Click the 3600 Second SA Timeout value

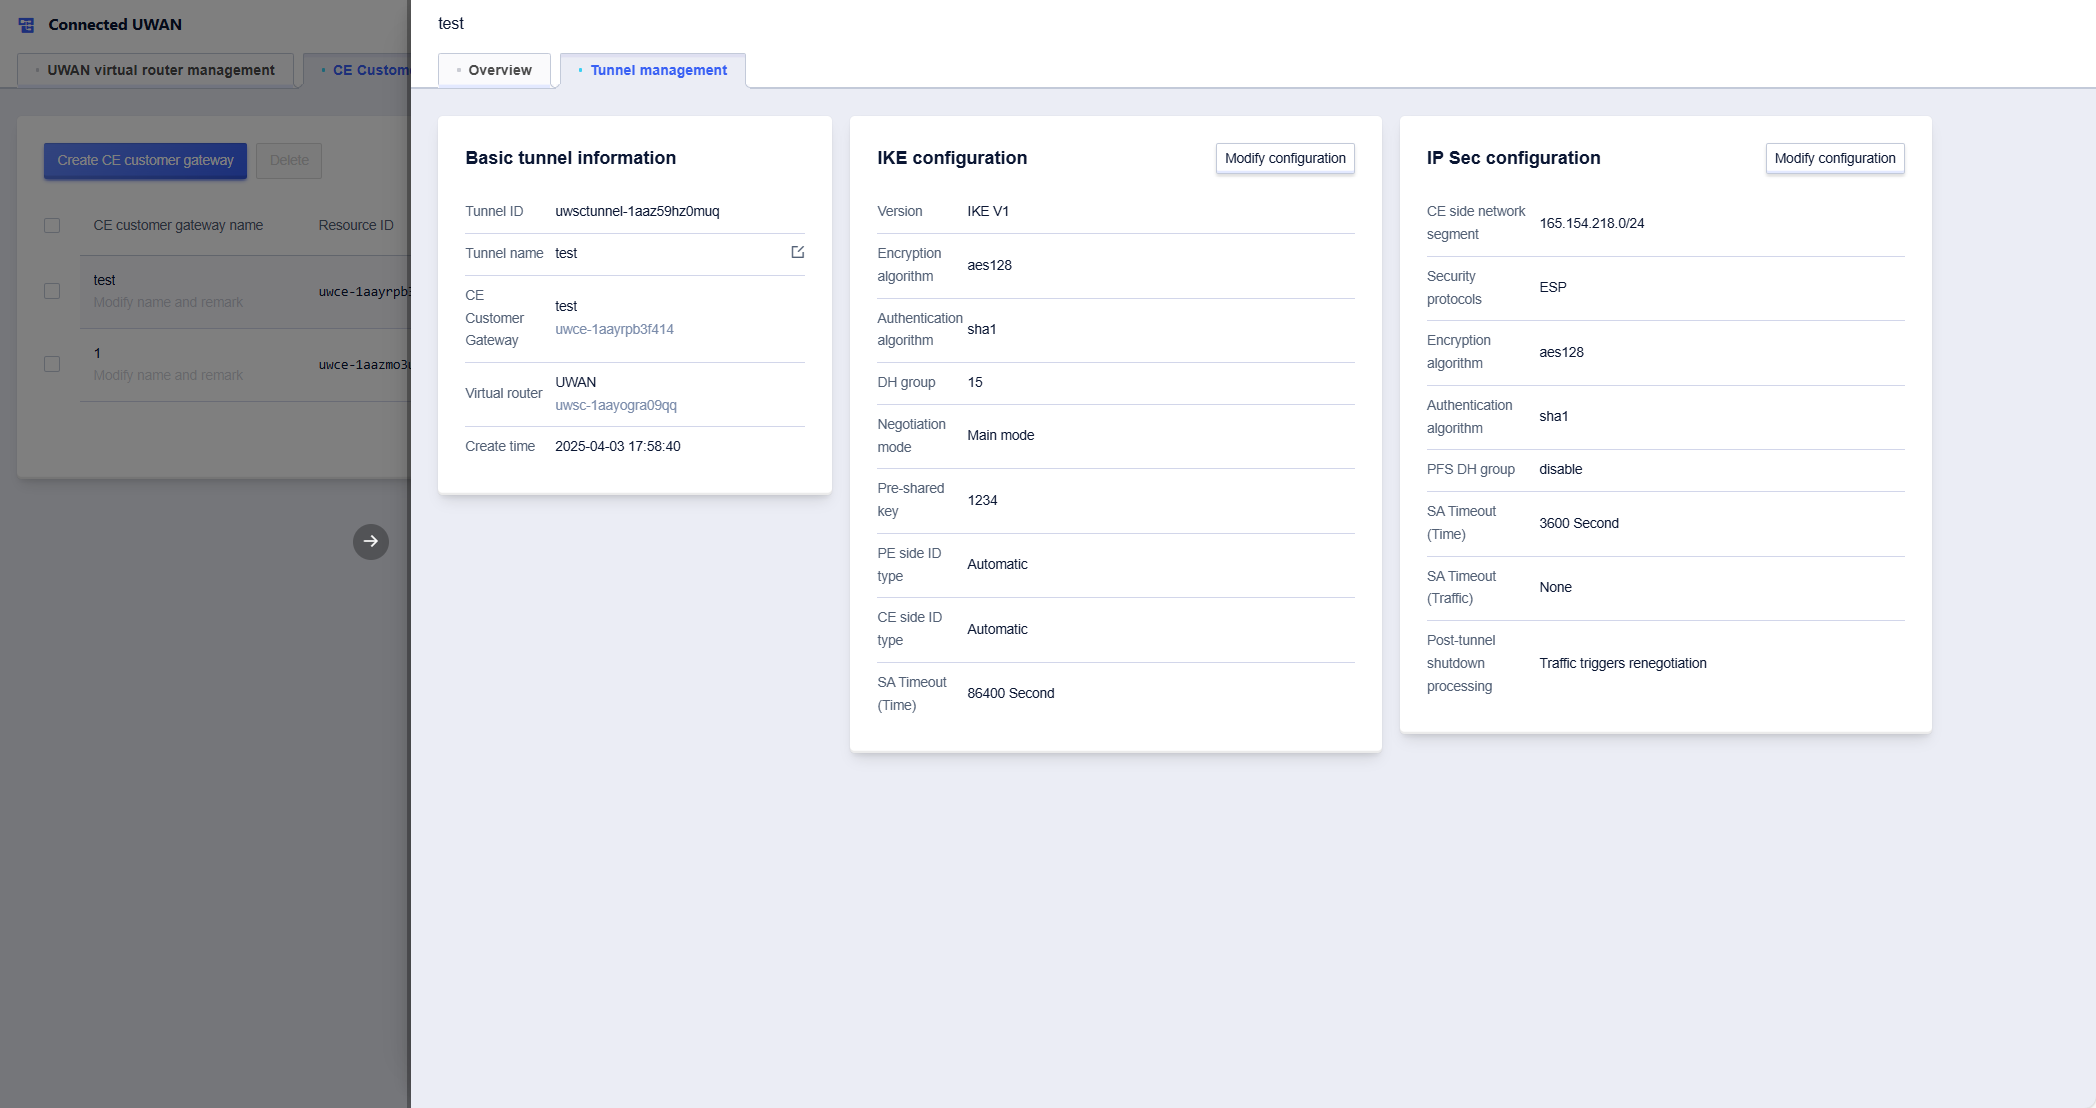click(x=1579, y=523)
